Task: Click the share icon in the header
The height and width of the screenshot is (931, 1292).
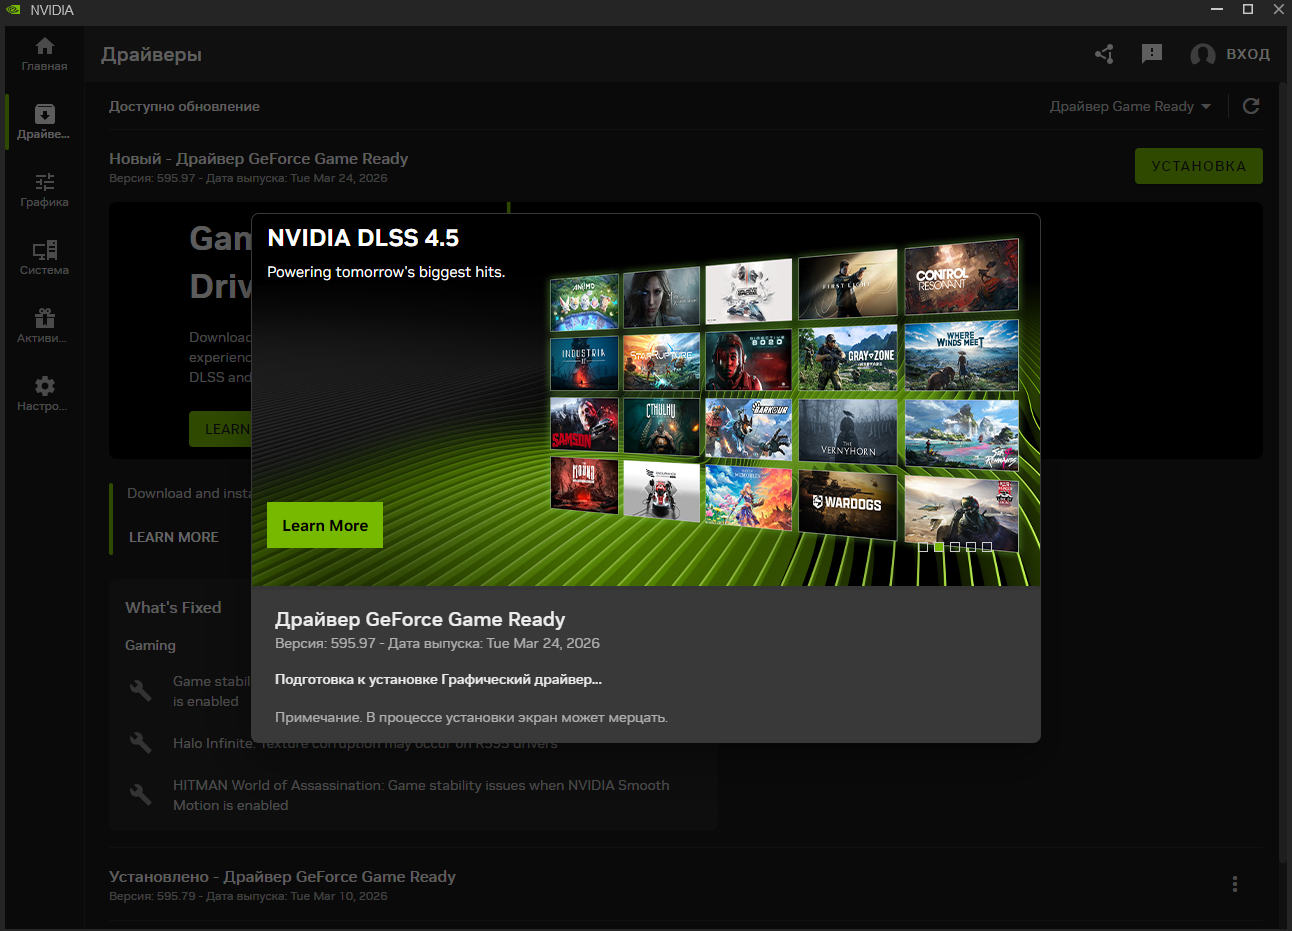Action: pos(1104,54)
